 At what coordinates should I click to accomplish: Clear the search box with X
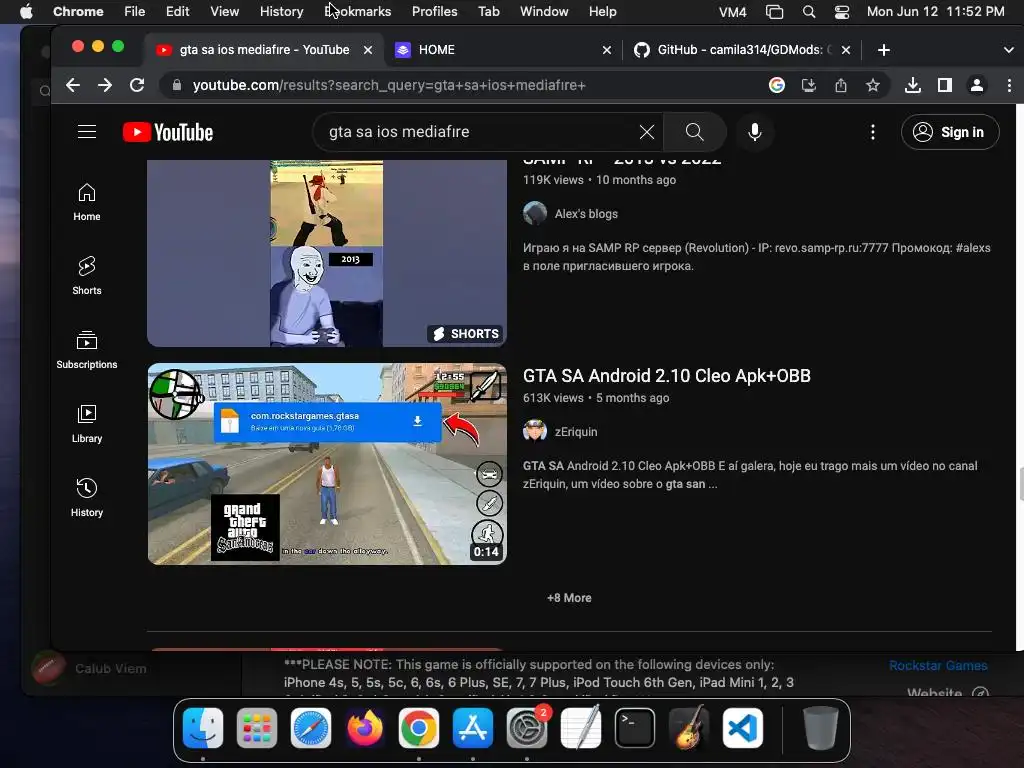pyautogui.click(x=647, y=132)
